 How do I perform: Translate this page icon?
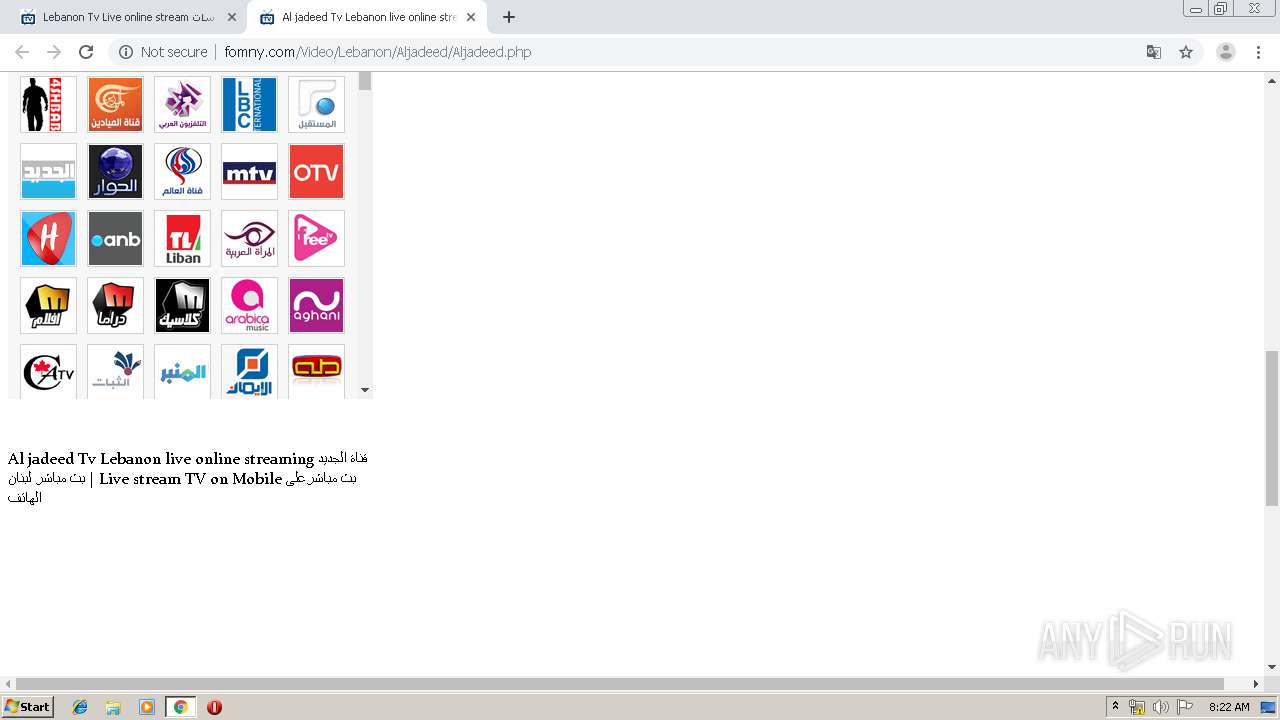1154,52
